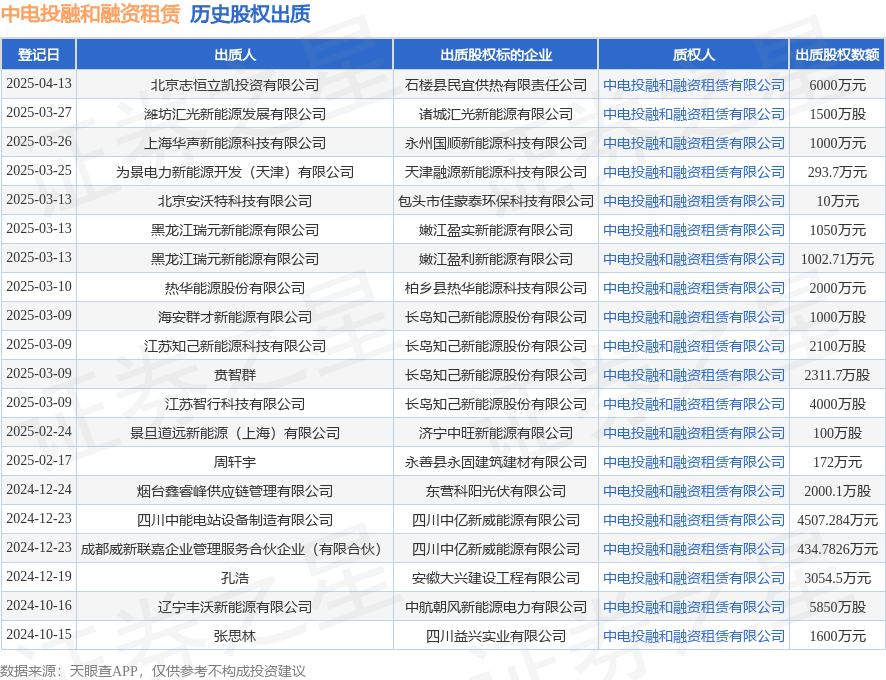
Task: Open 质权人 link in the 潍坊汇光新能源 row
Action: [x=694, y=114]
